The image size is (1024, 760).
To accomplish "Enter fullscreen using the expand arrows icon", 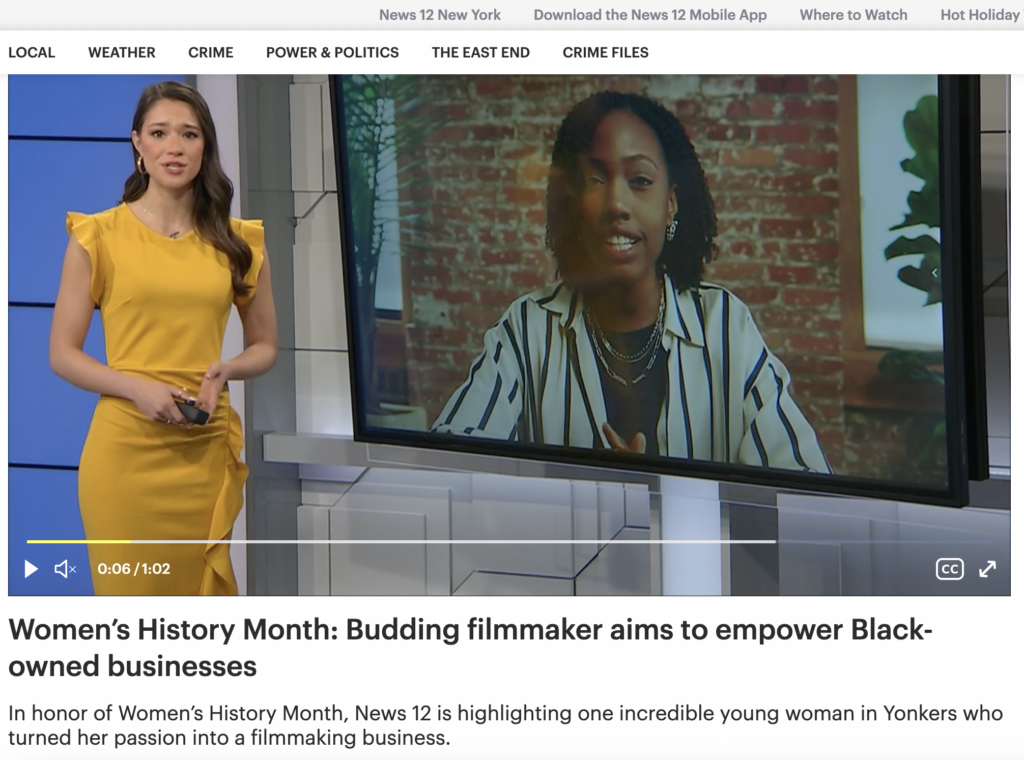I will coord(987,569).
